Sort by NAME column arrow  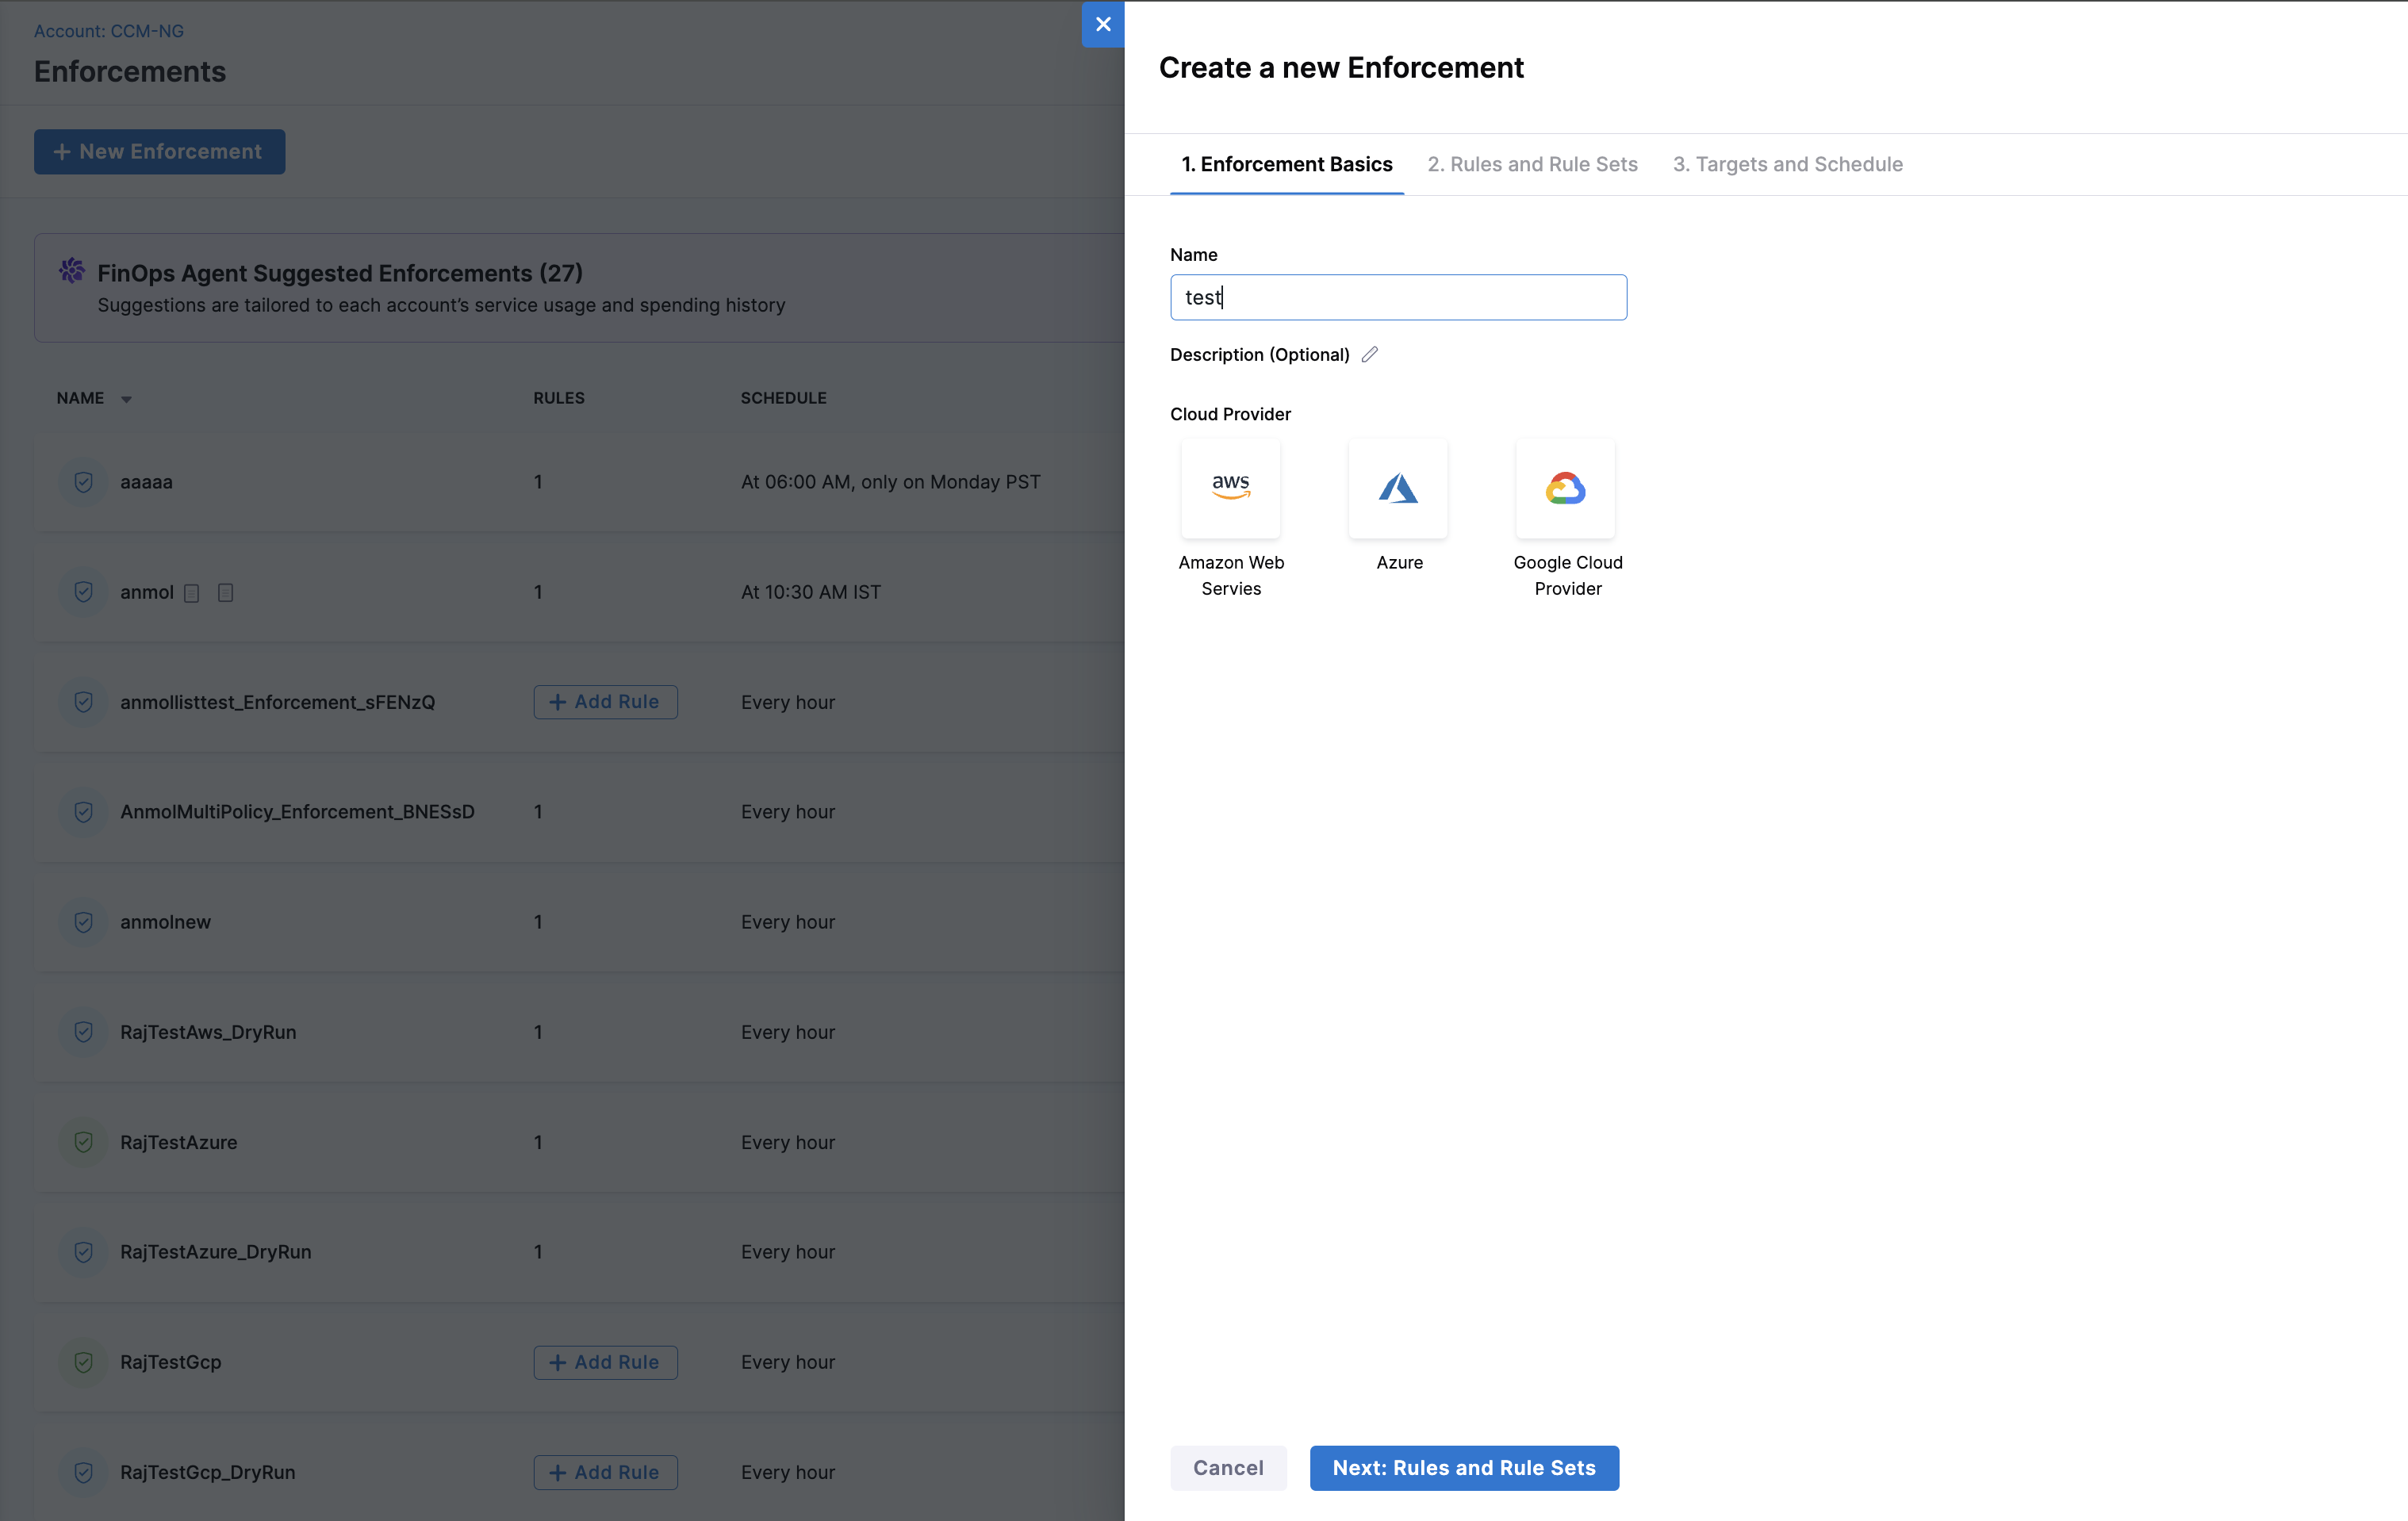[126, 399]
